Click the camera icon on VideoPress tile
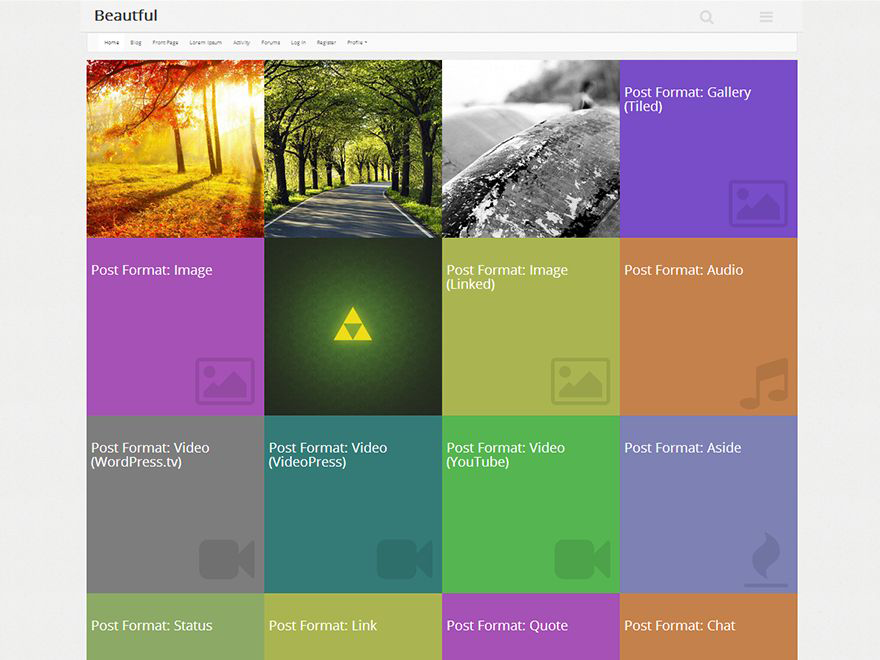This screenshot has width=880, height=660. coord(404,559)
